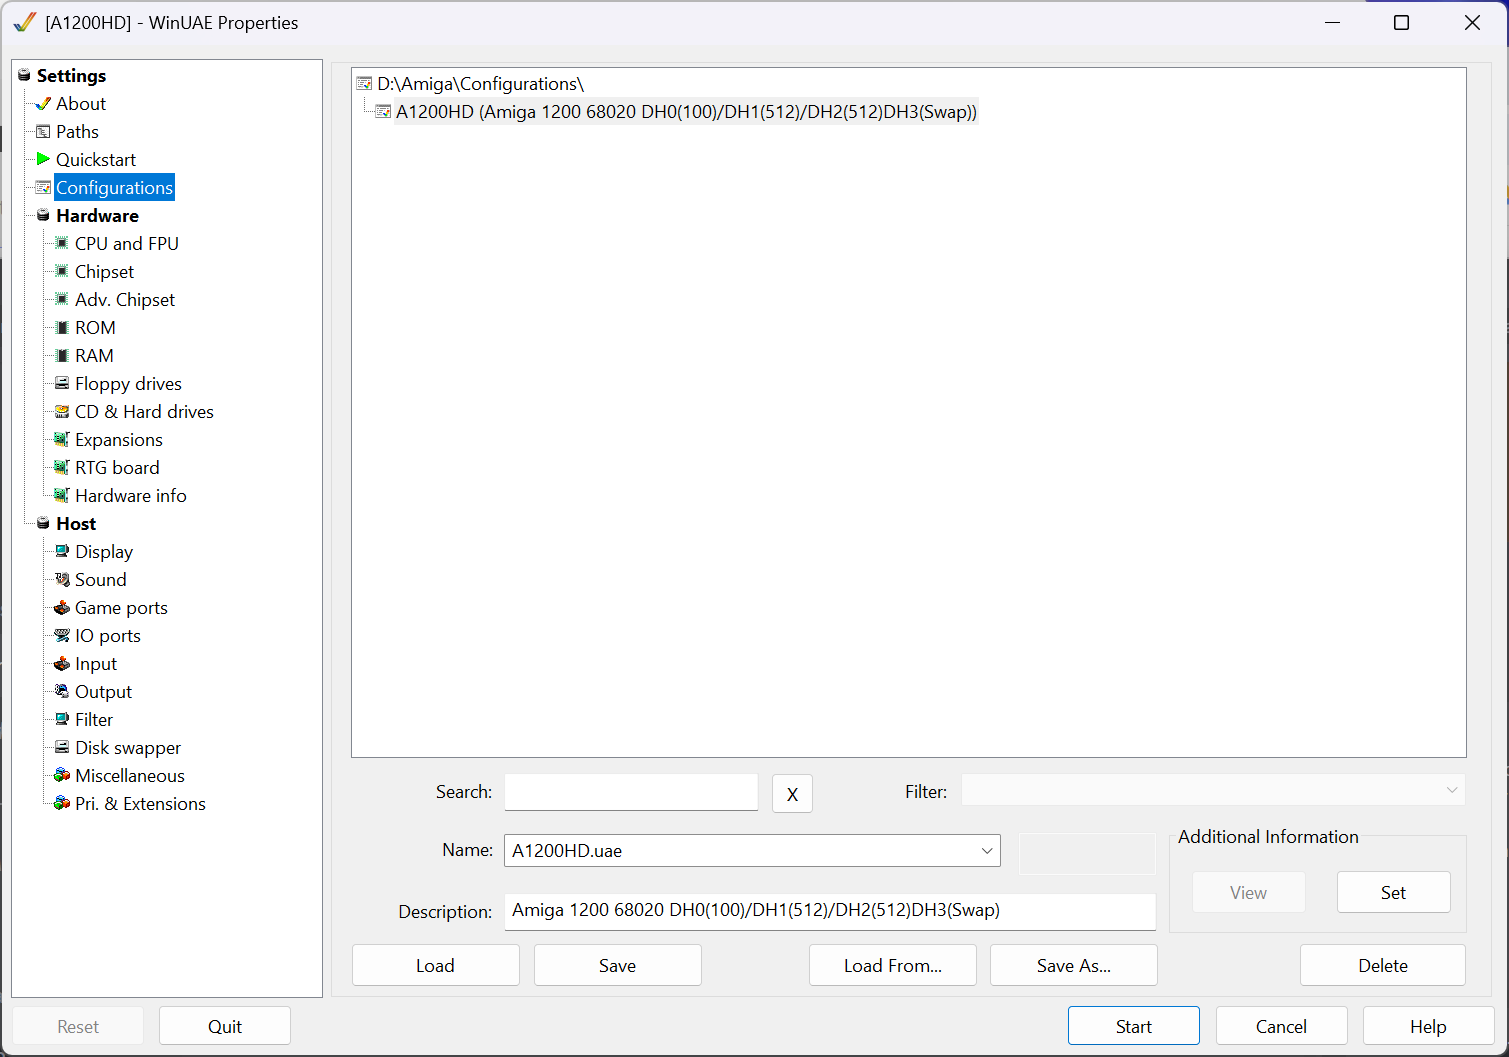The image size is (1509, 1057).
Task: Click the CPU and FPU chip icon
Action: (62, 243)
